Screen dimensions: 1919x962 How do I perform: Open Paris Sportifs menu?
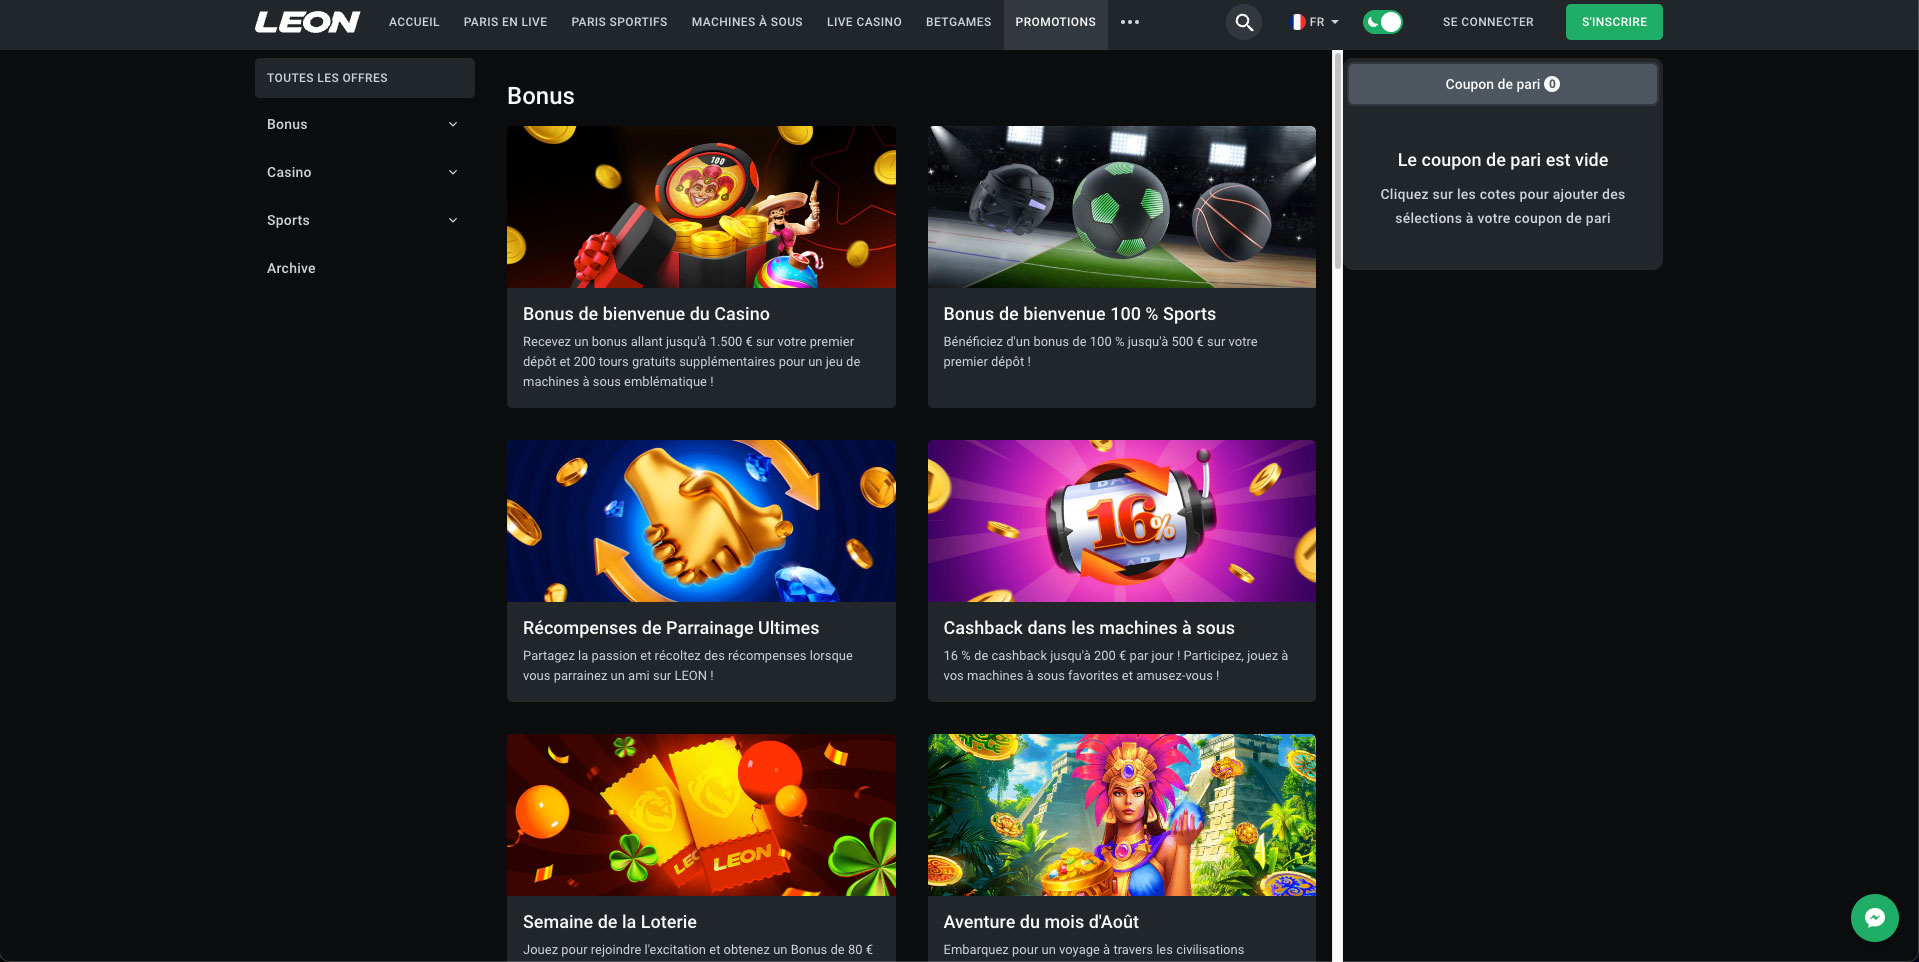coord(619,22)
